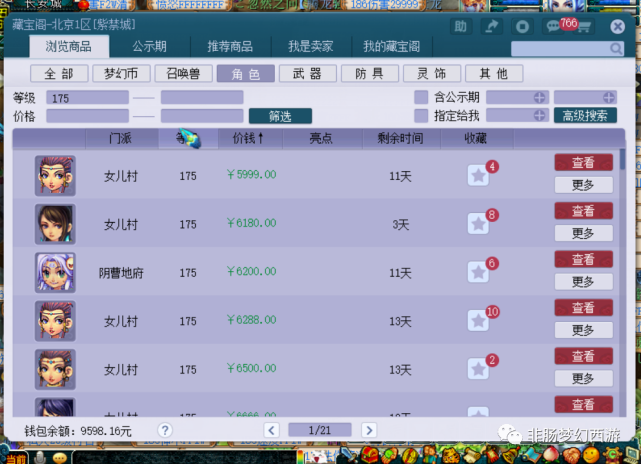The width and height of the screenshot is (641, 464).
Task: Open 高级搜索 advanced search
Action: pos(585,116)
